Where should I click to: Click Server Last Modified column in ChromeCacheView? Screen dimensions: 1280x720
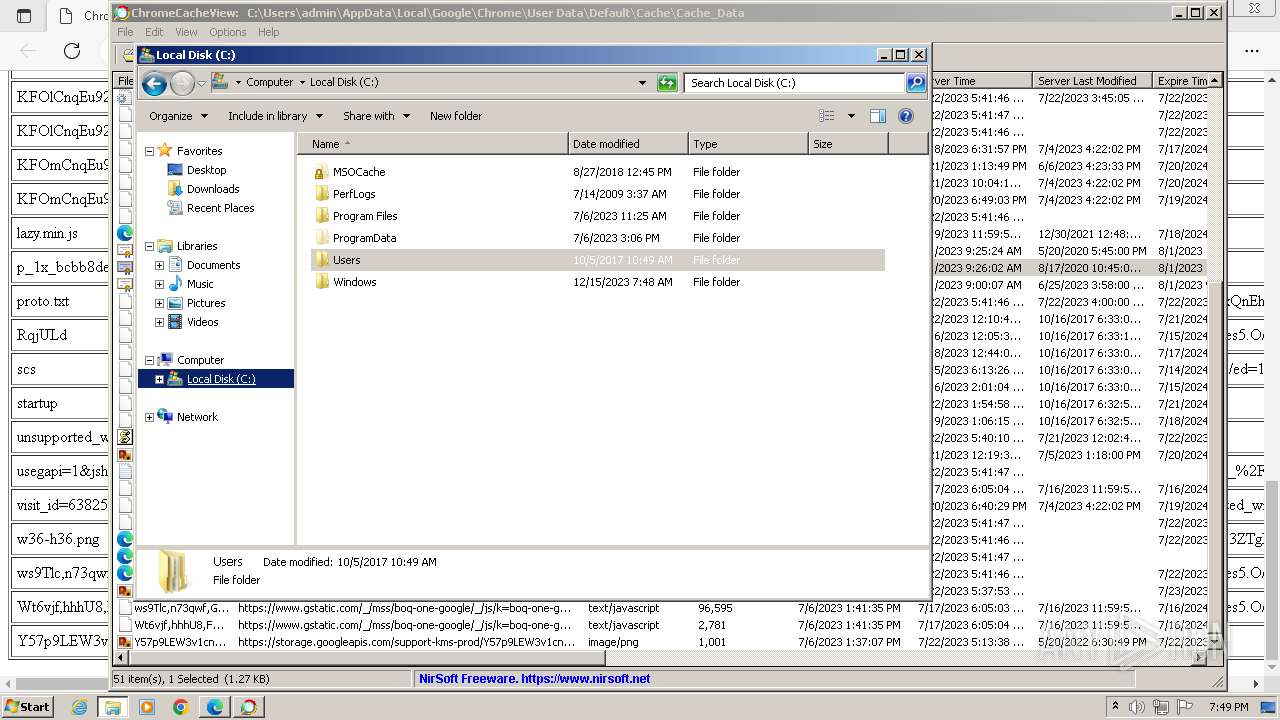point(1092,81)
